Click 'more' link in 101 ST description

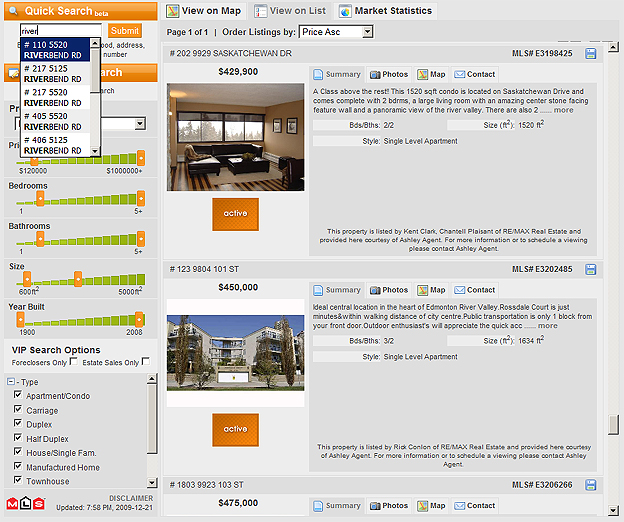point(548,326)
